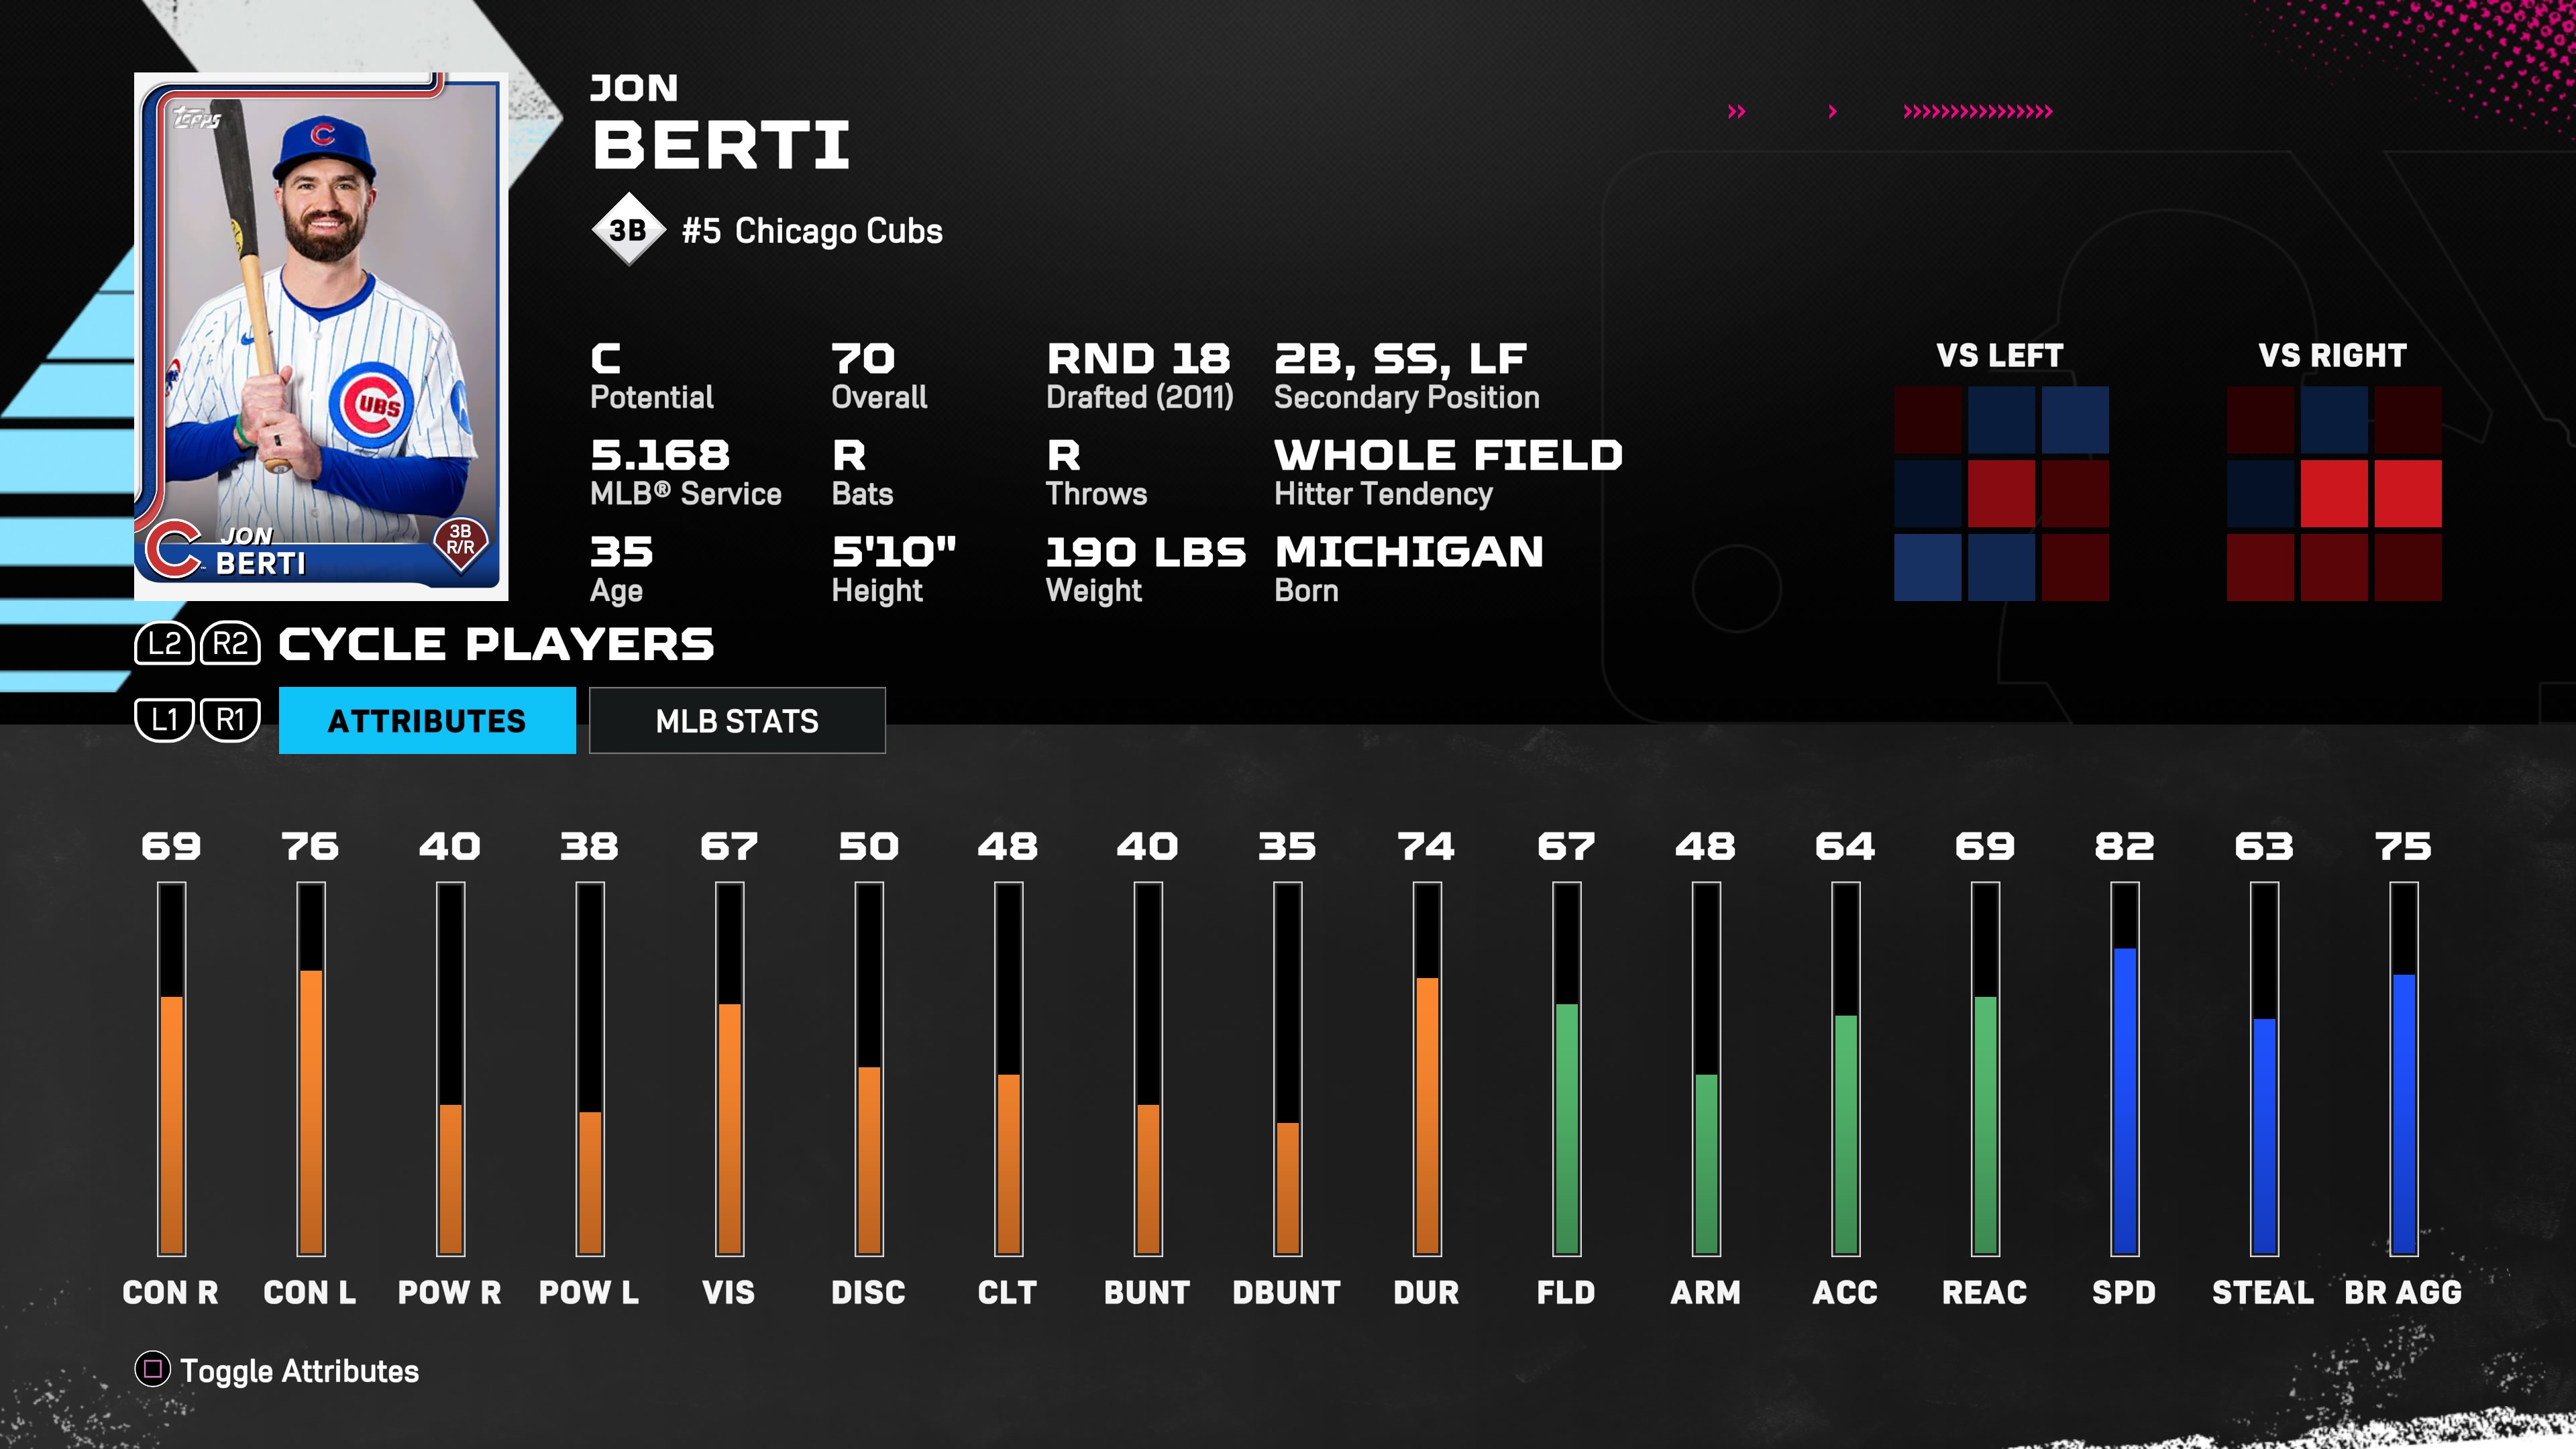
Task: Click the square Toggle Attributes icon
Action: point(152,1369)
